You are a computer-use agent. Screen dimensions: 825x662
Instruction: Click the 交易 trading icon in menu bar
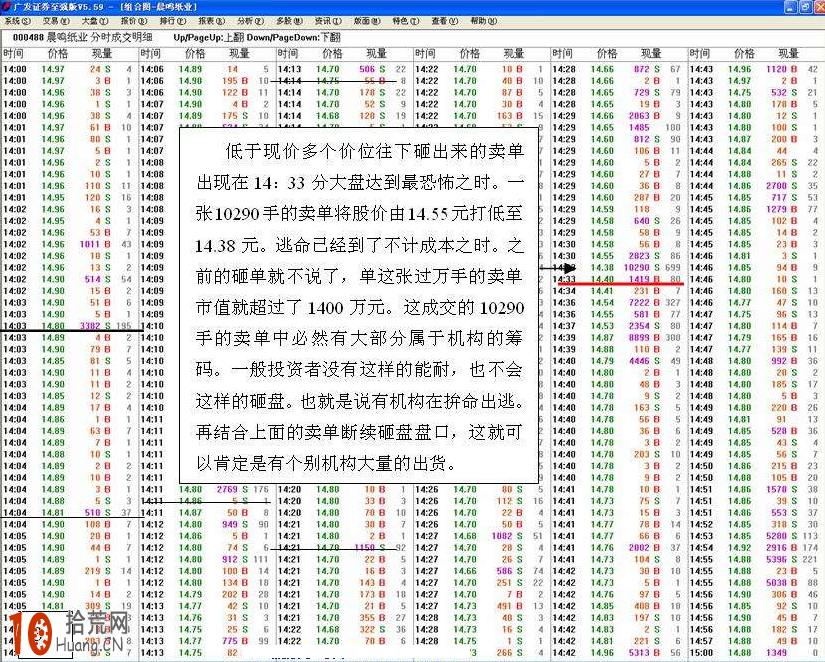[57, 19]
